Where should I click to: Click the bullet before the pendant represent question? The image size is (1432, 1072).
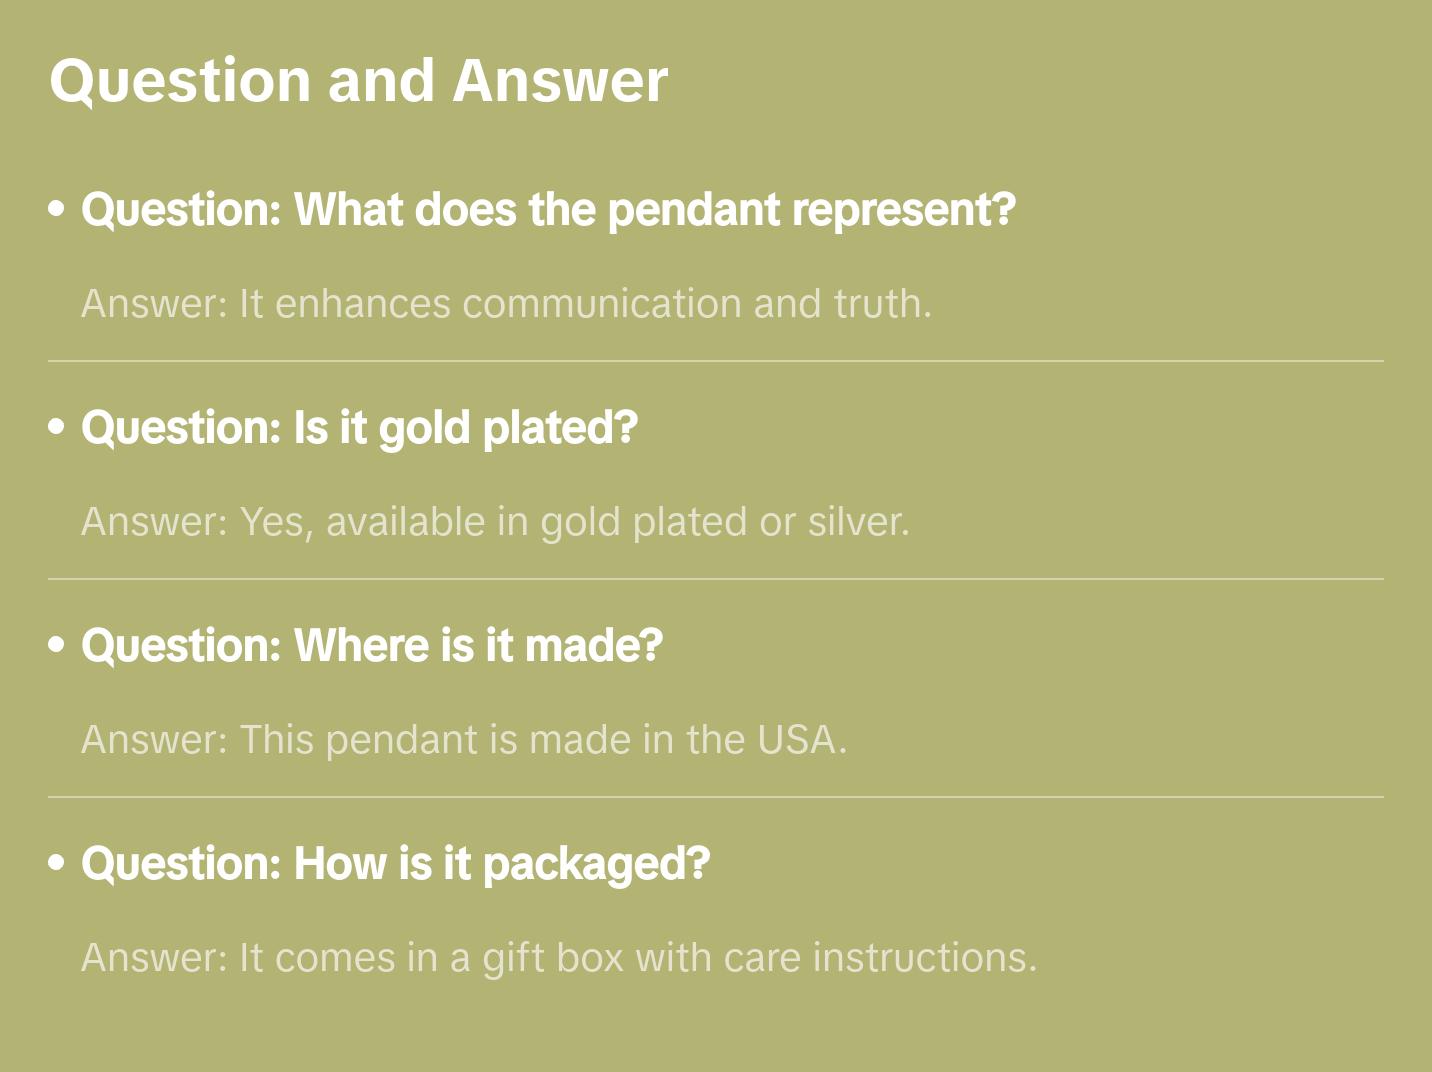[x=57, y=209]
